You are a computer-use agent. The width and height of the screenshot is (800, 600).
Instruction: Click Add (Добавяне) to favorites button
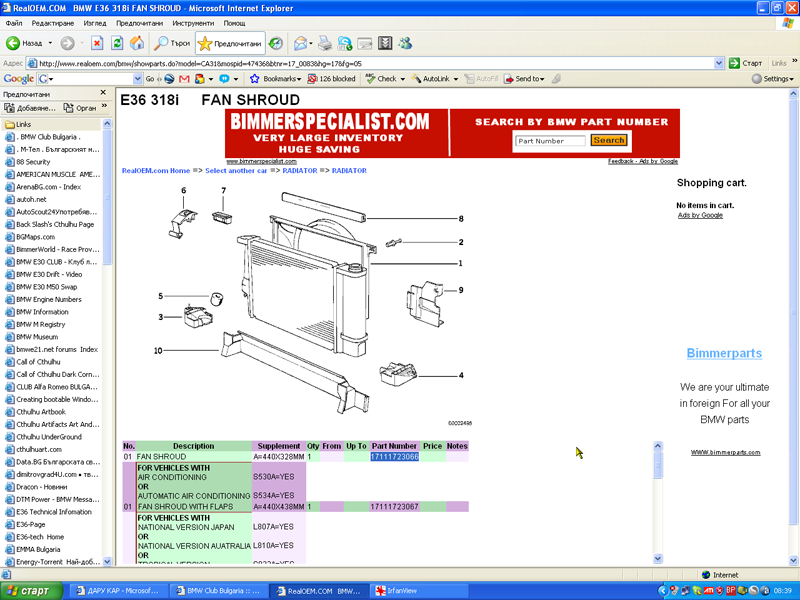[x=30, y=108]
